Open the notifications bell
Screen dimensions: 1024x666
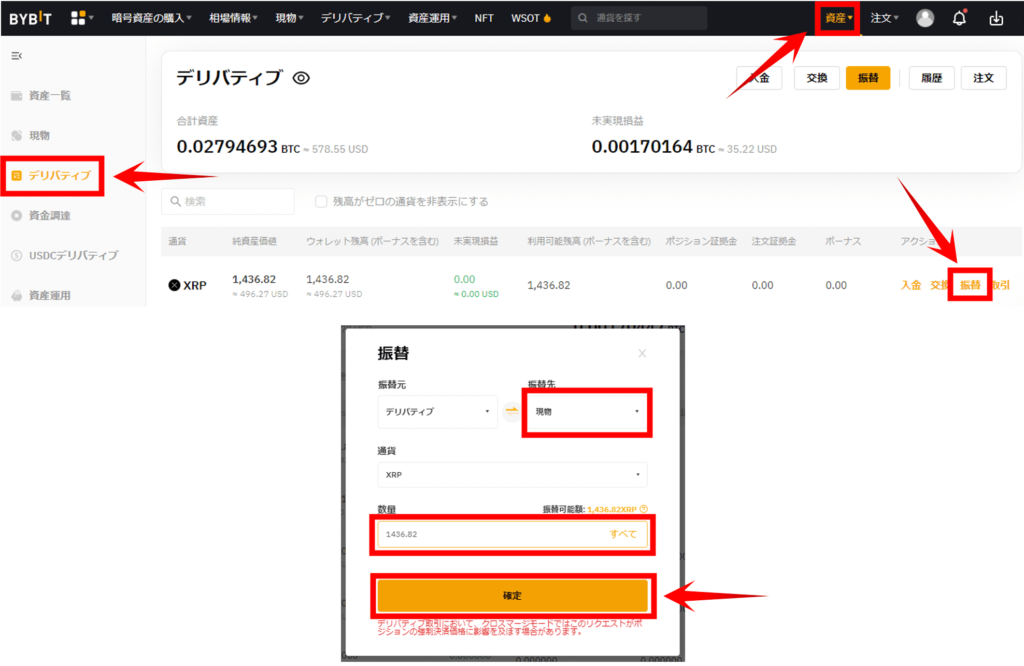(x=959, y=18)
